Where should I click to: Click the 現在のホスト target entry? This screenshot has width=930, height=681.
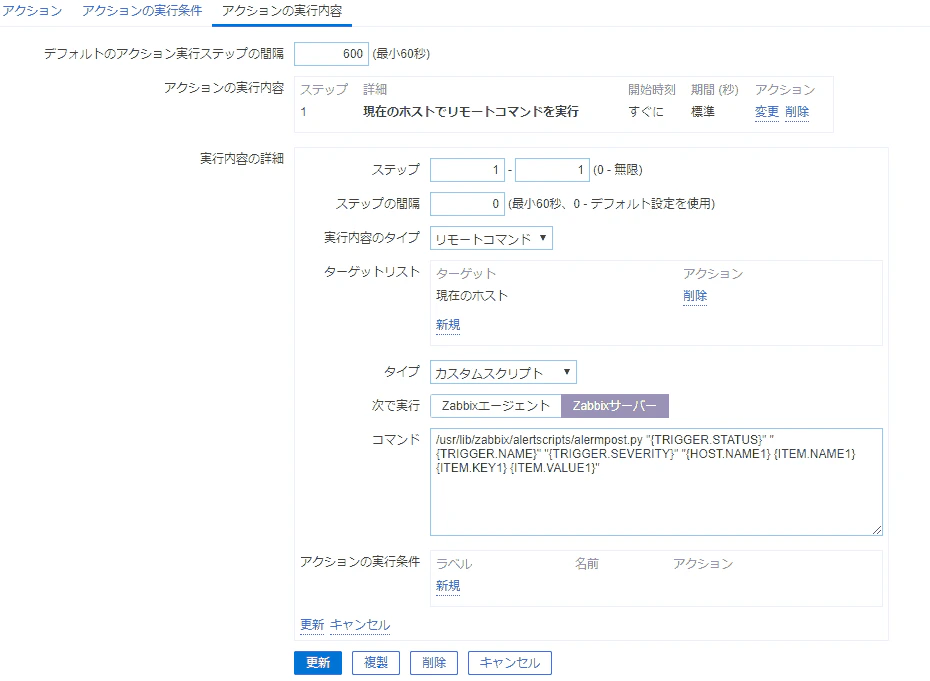tap(472, 295)
